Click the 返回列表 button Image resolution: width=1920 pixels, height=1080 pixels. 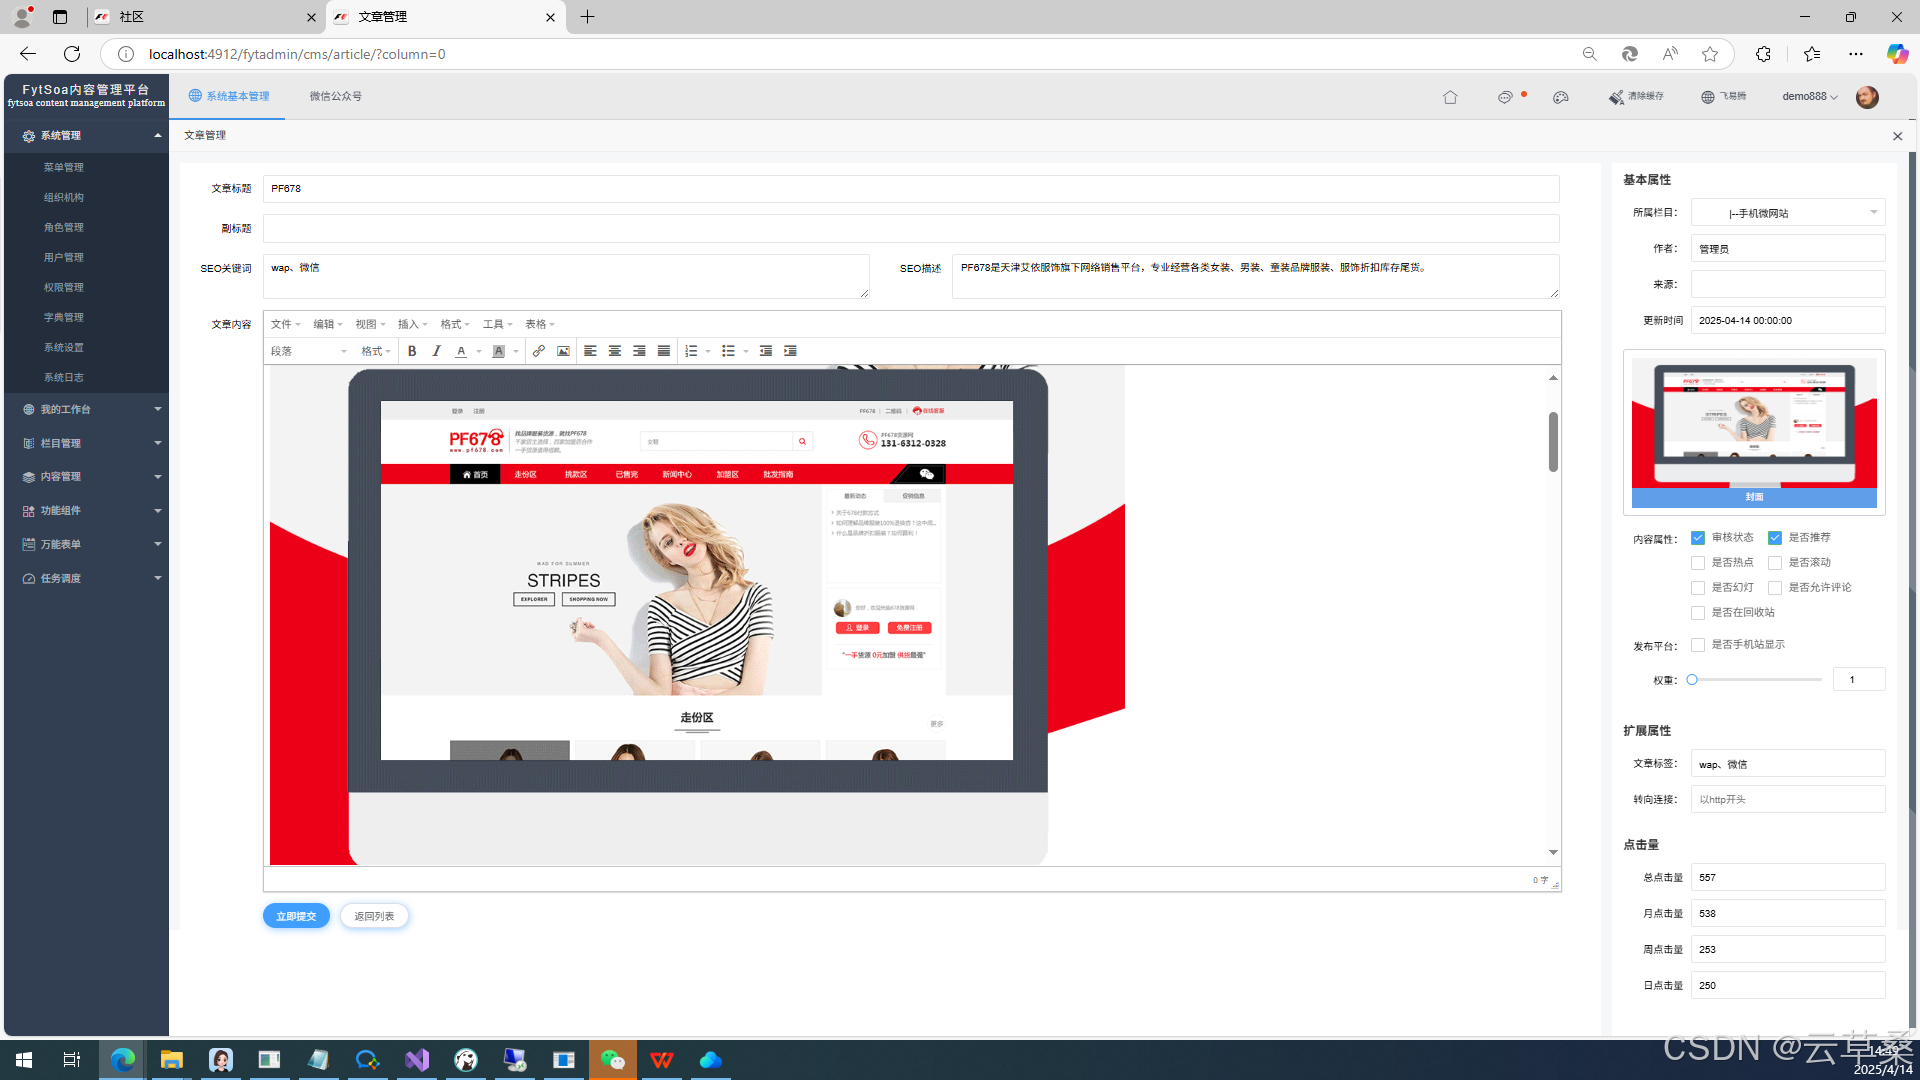(374, 916)
